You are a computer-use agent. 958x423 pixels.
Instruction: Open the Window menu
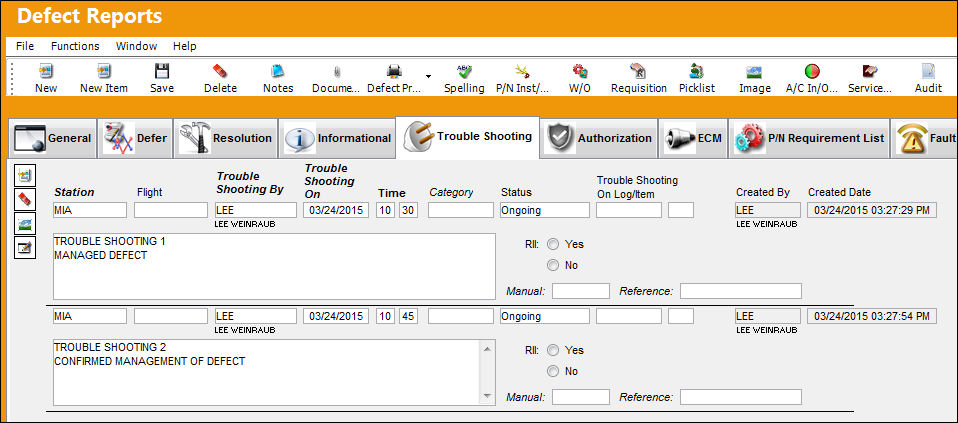coord(136,46)
